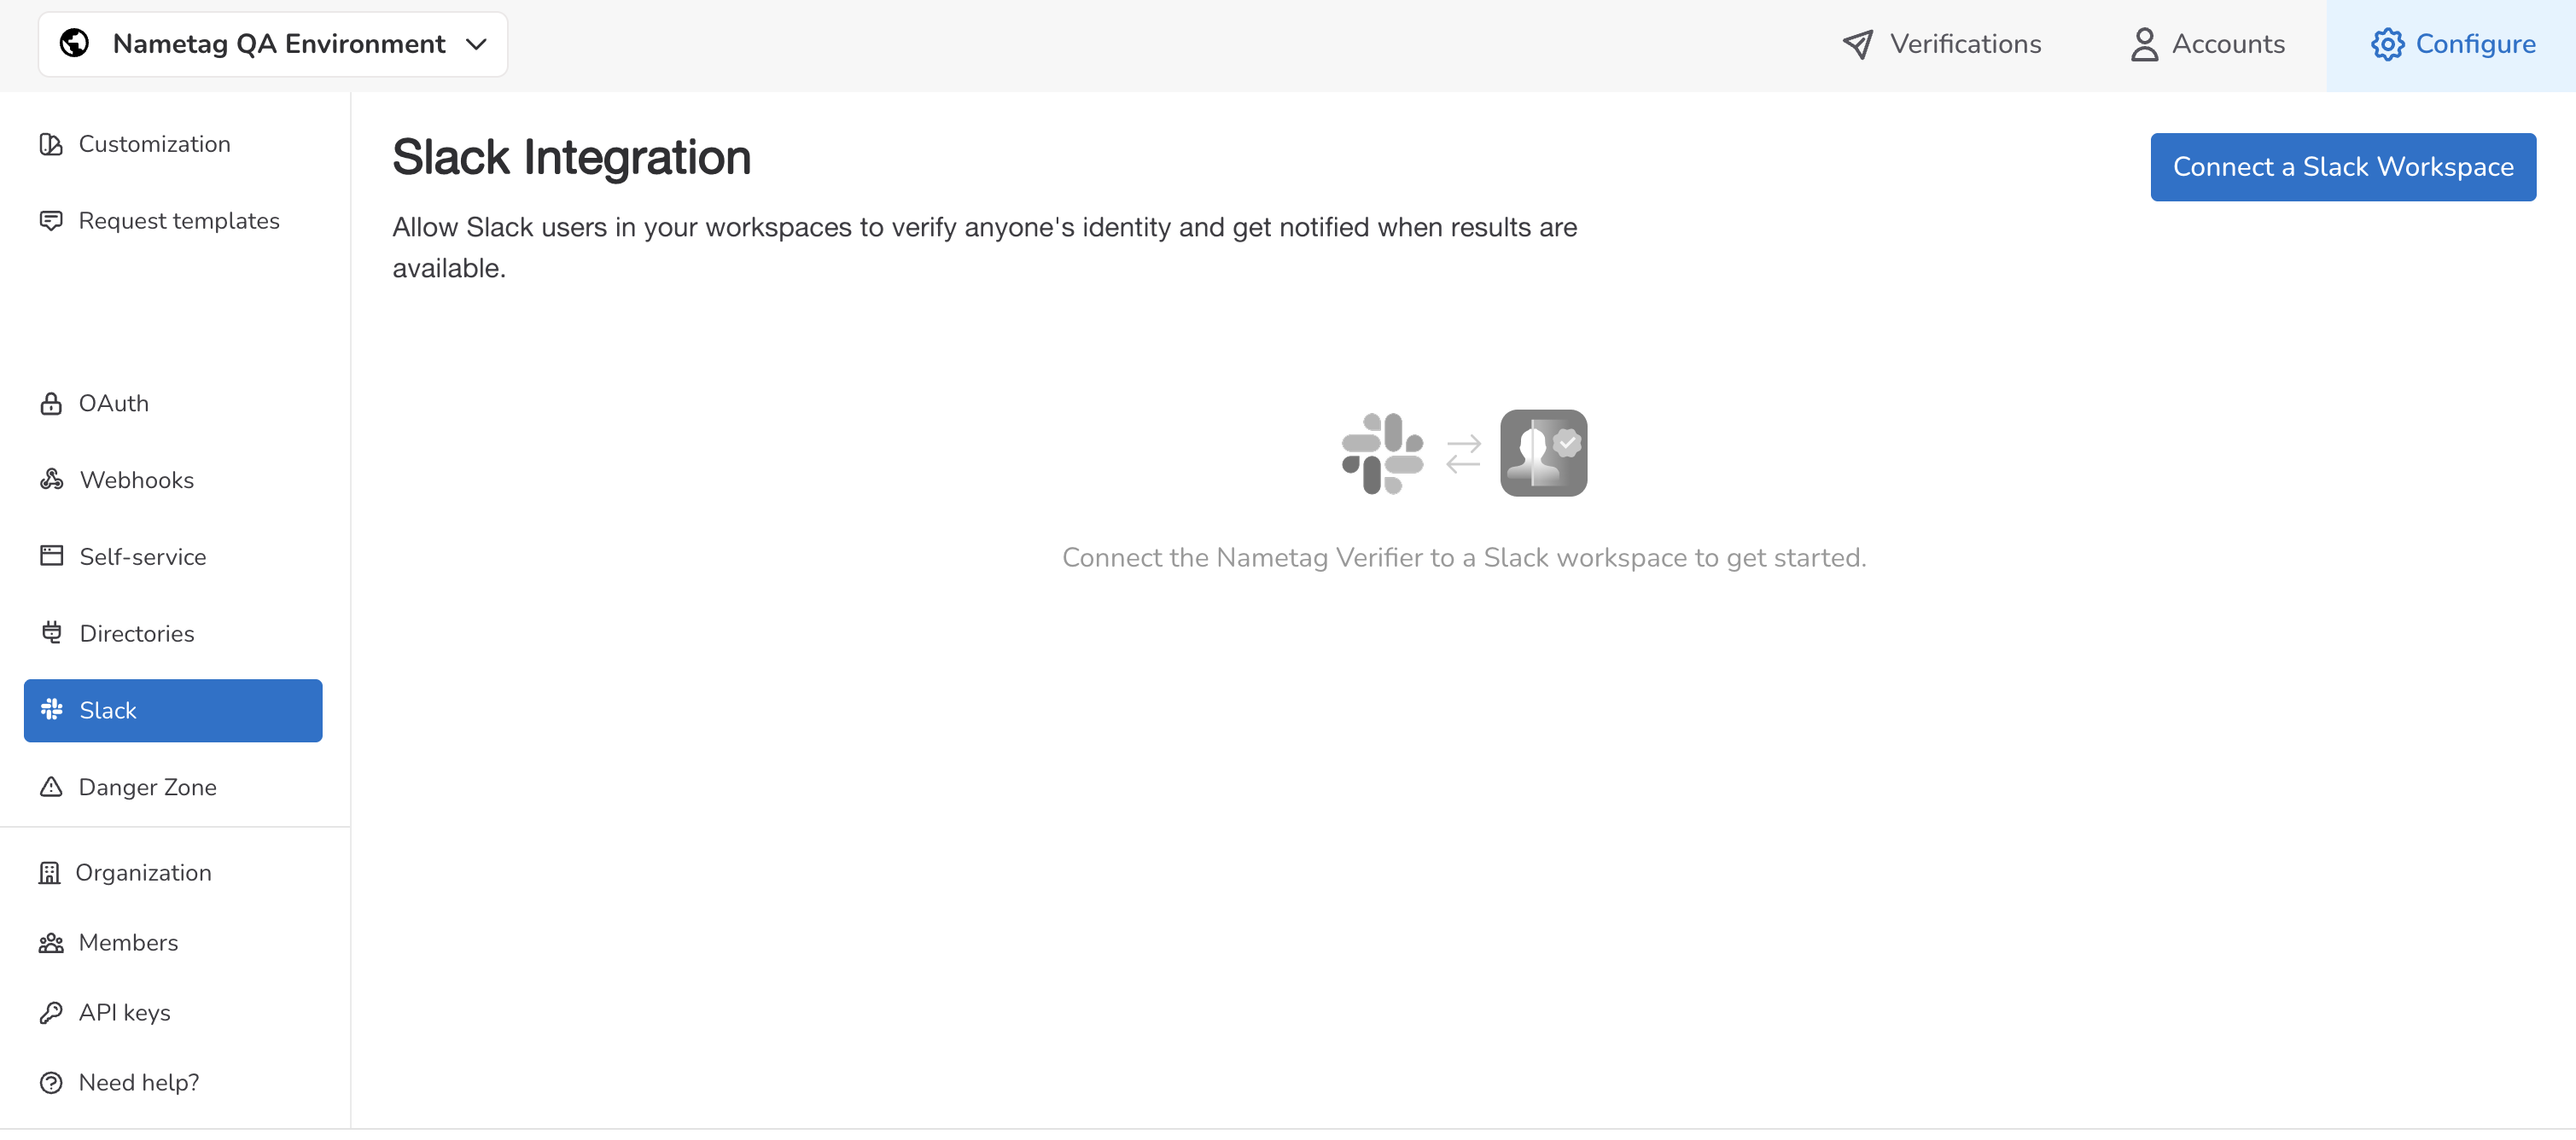Click the globe icon in environment selector
2576x1140 pixels.
tap(74, 43)
